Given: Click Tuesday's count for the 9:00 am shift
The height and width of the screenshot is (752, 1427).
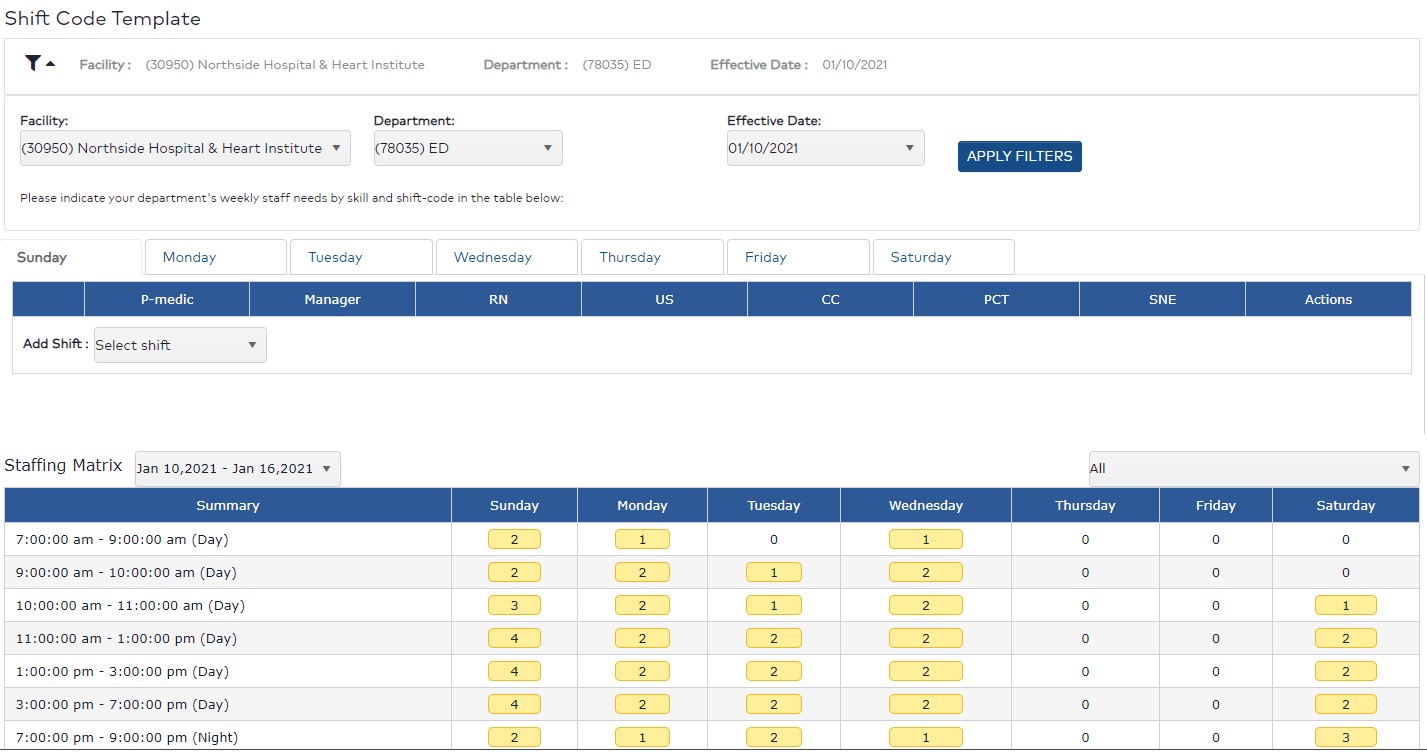Looking at the screenshot, I should [x=773, y=571].
